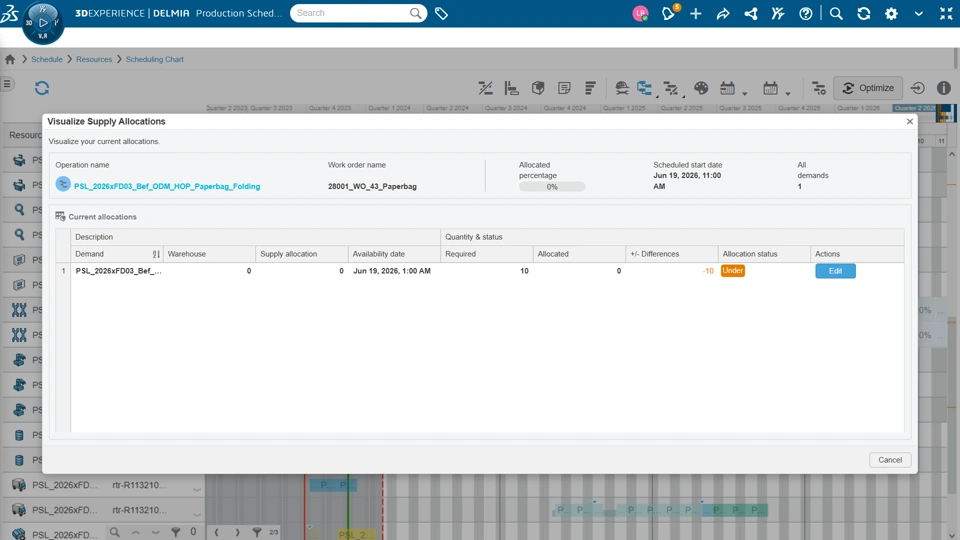Click the left filter funnel icon at the bottom
Viewport: 960px width, 540px height.
click(176, 532)
